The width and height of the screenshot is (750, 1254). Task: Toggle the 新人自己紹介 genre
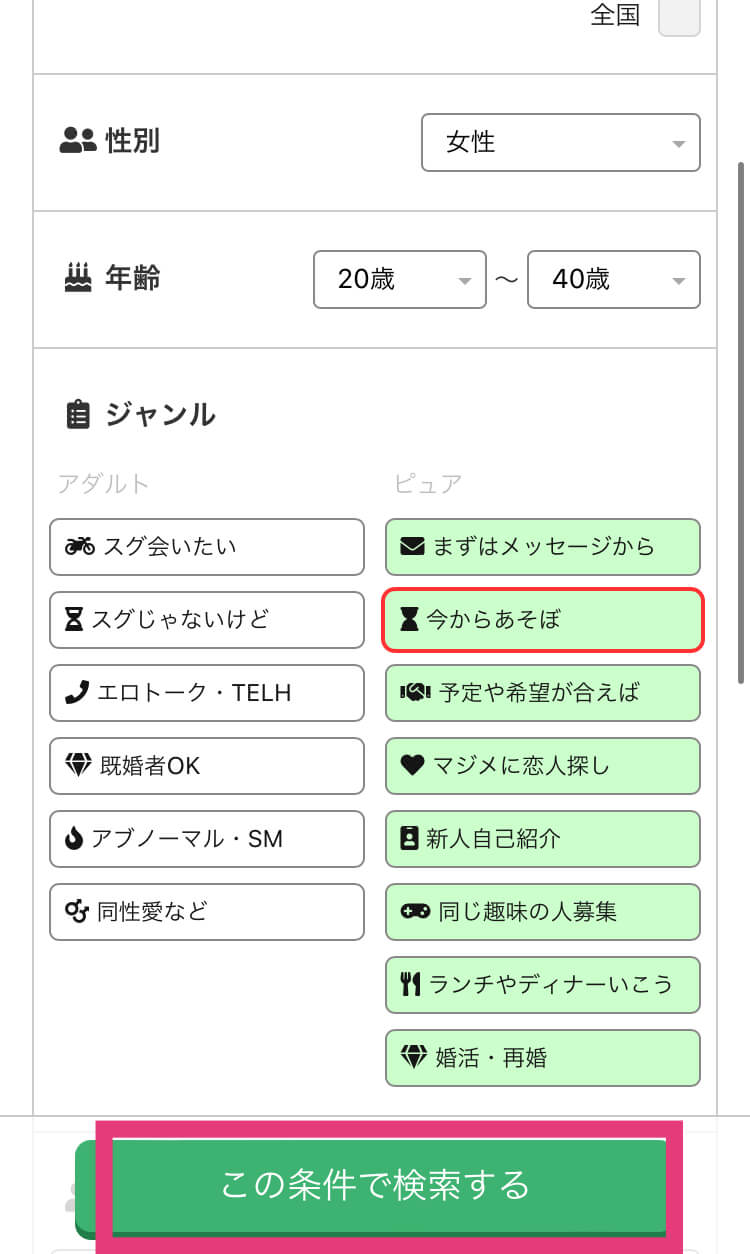pos(543,839)
